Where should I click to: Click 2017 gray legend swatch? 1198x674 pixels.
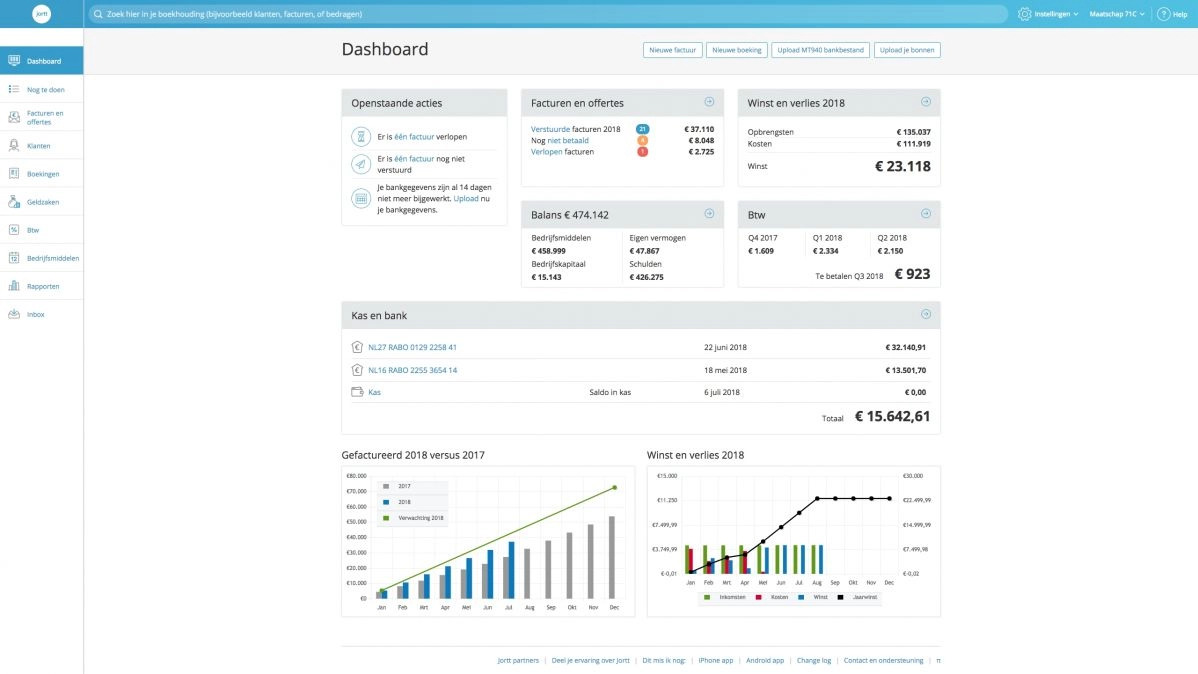(386, 487)
